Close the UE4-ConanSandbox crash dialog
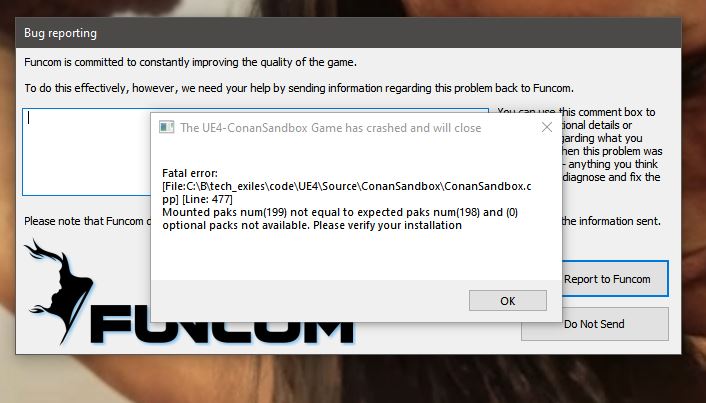 [547, 127]
